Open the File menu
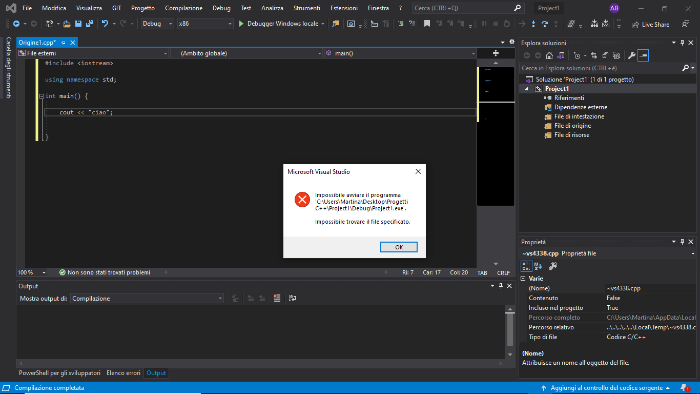The image size is (700, 394). pyautogui.click(x=27, y=8)
